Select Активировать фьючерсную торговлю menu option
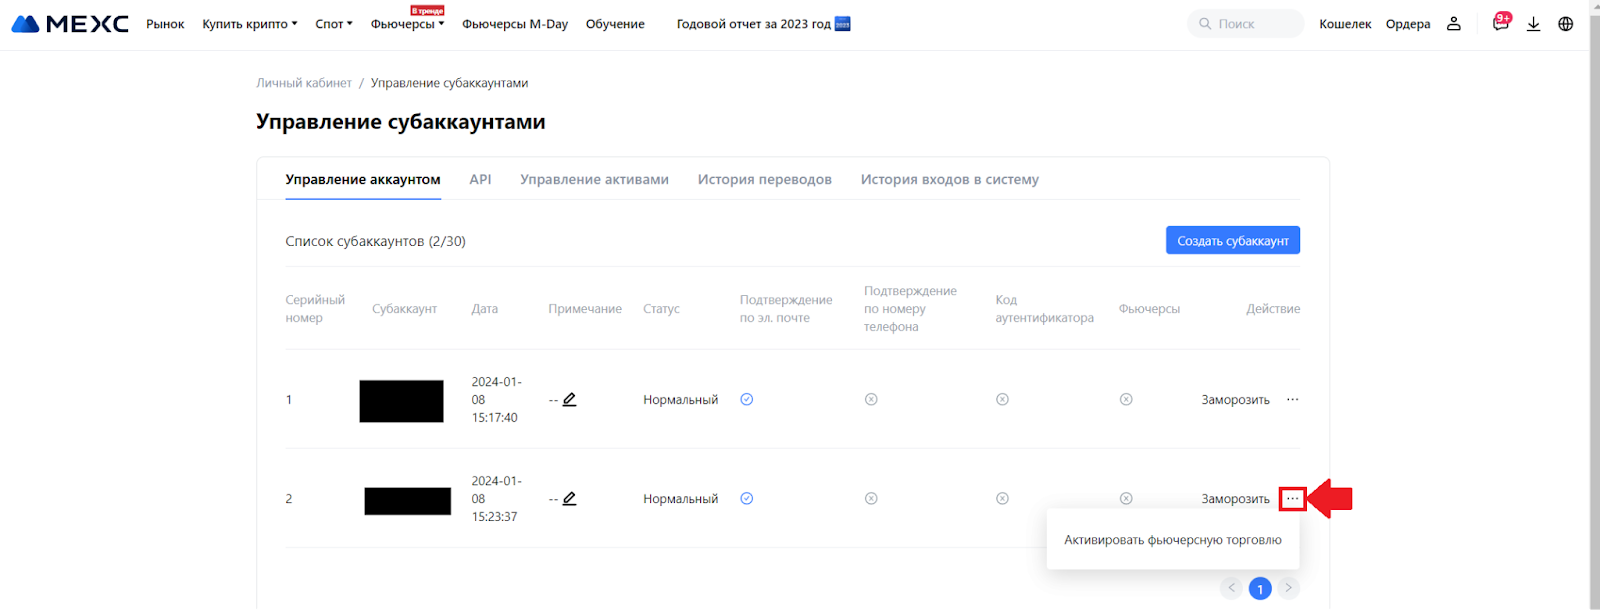 (x=1172, y=540)
